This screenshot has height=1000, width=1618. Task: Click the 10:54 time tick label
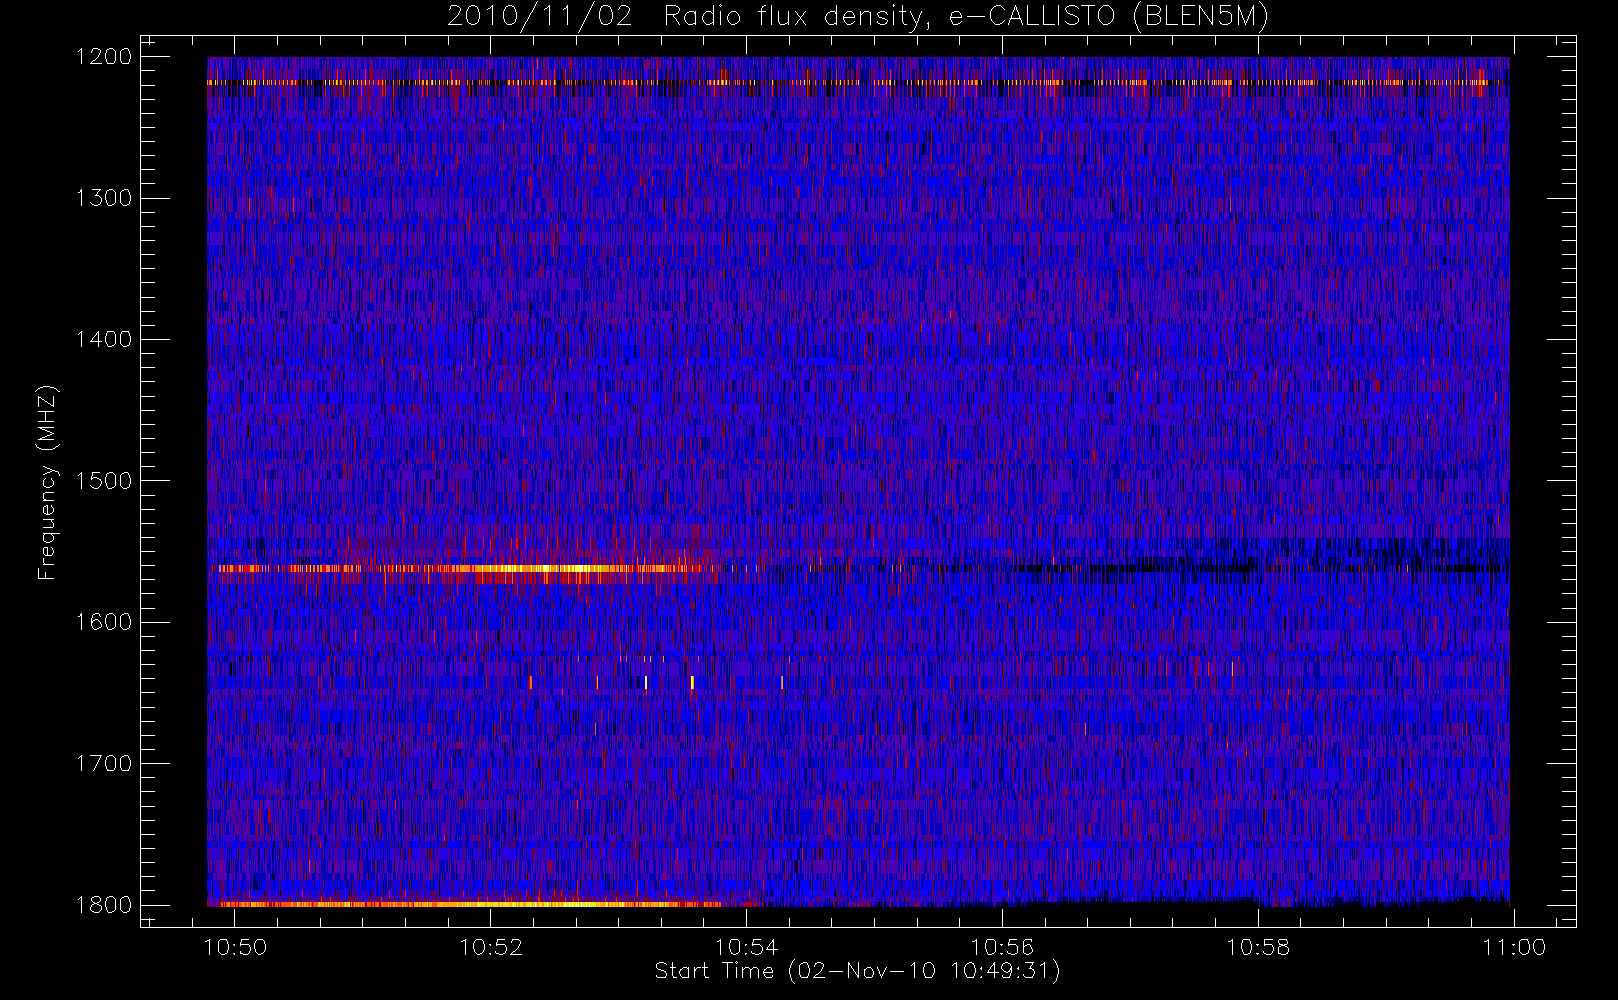[x=747, y=947]
